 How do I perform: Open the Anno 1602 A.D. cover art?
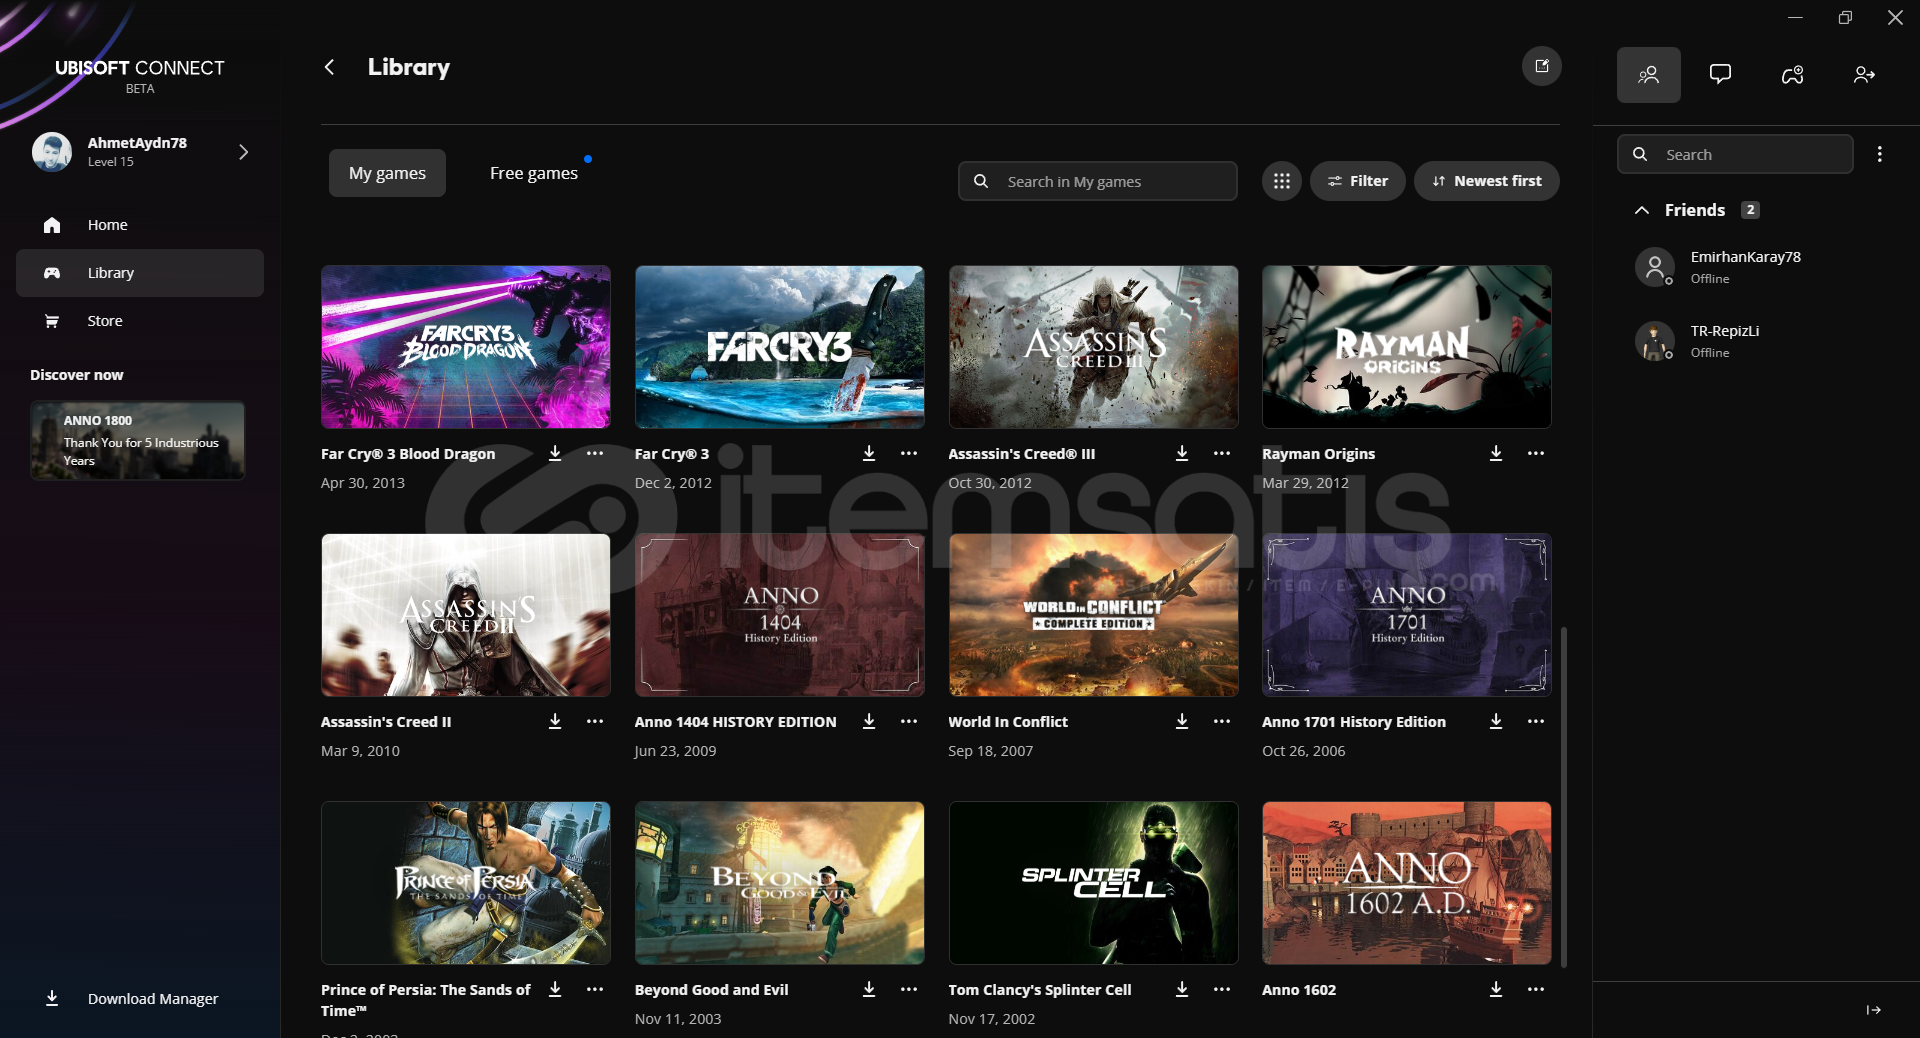[x=1406, y=883]
